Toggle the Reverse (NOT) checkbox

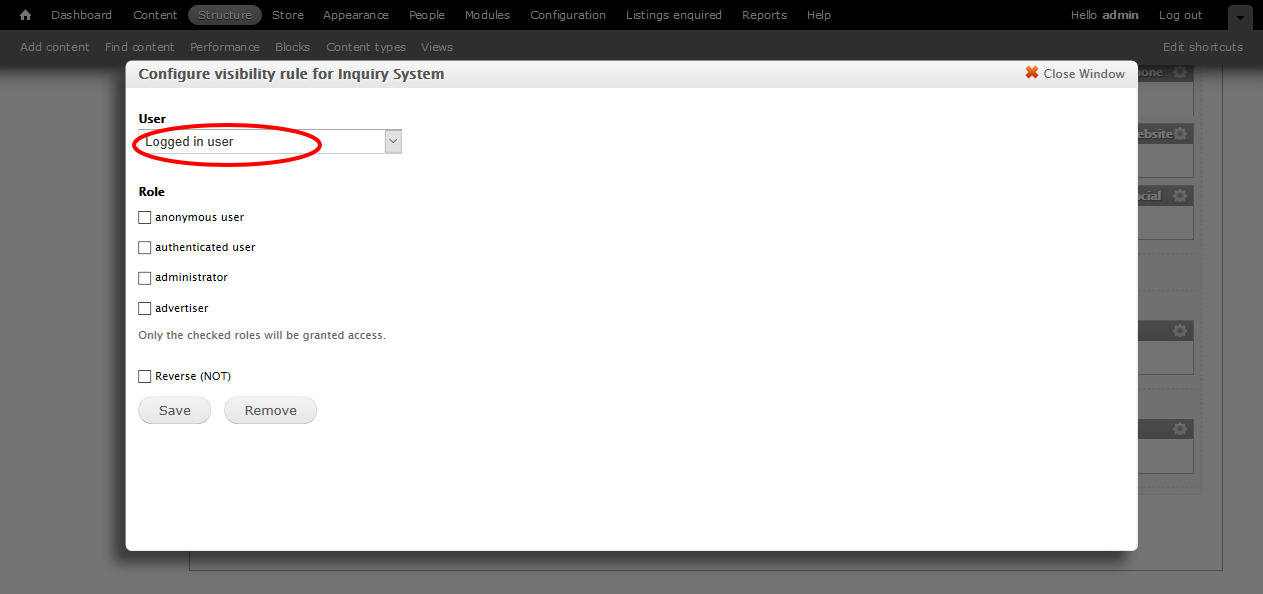pos(145,377)
